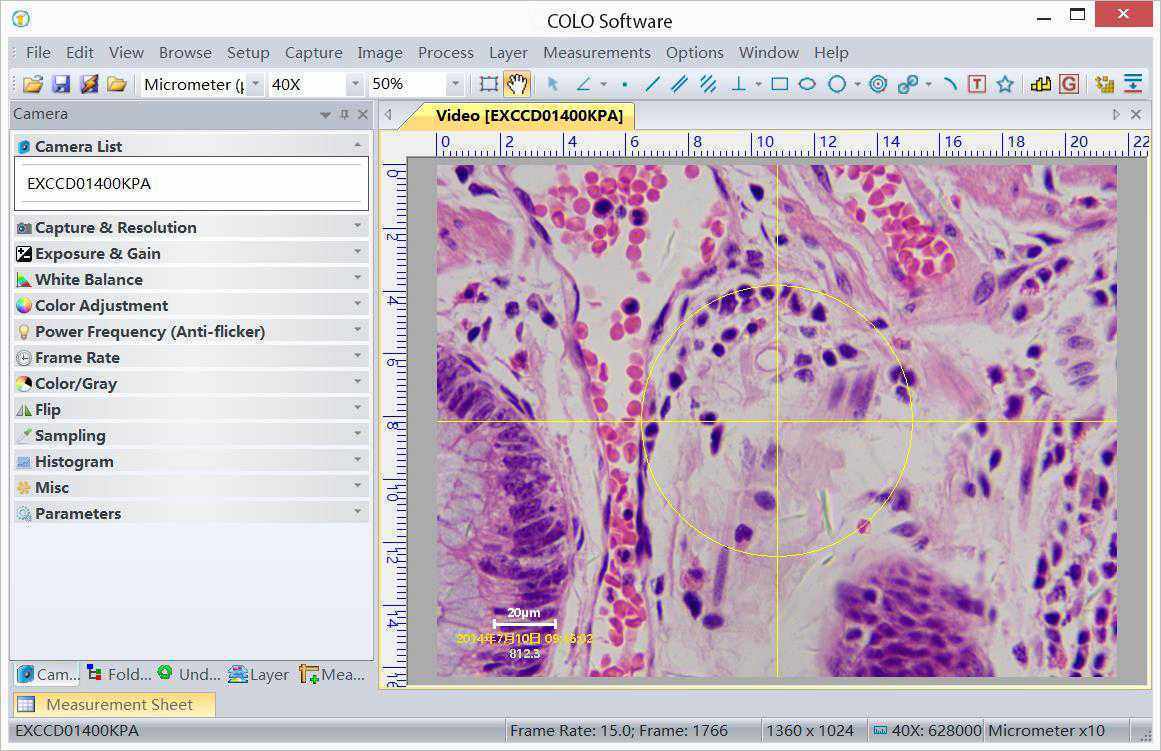This screenshot has width=1161, height=751.
Task: Activate the Text annotation tool
Action: 977,84
